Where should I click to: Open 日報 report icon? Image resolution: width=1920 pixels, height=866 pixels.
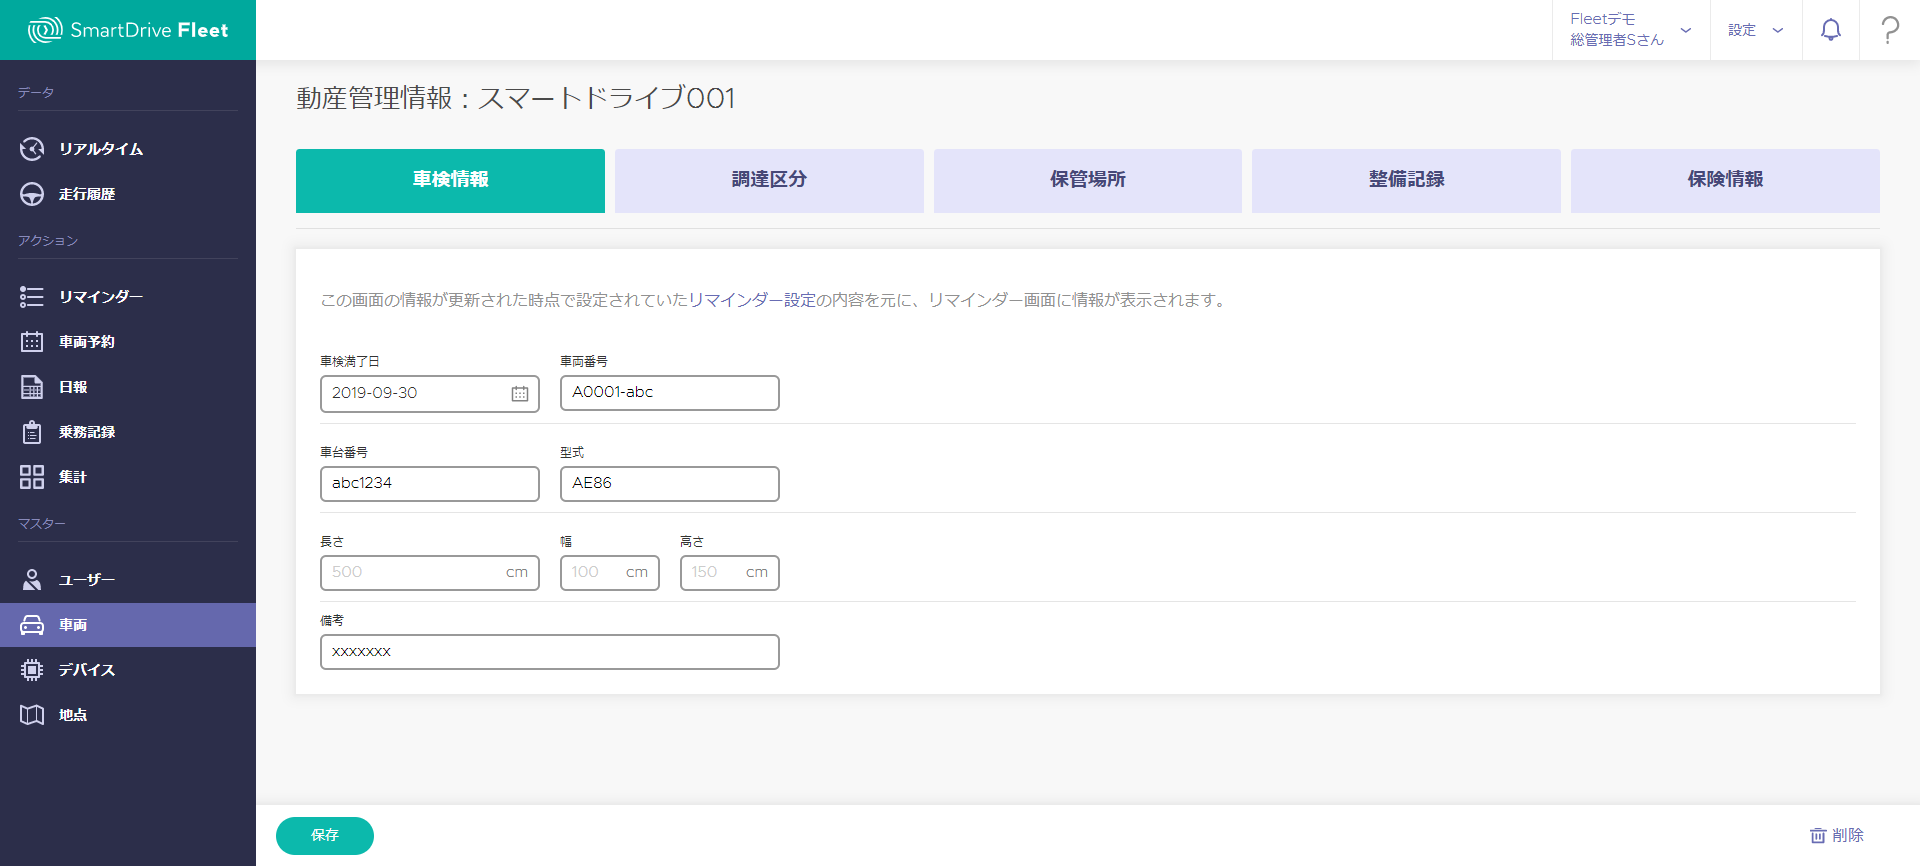click(x=32, y=387)
